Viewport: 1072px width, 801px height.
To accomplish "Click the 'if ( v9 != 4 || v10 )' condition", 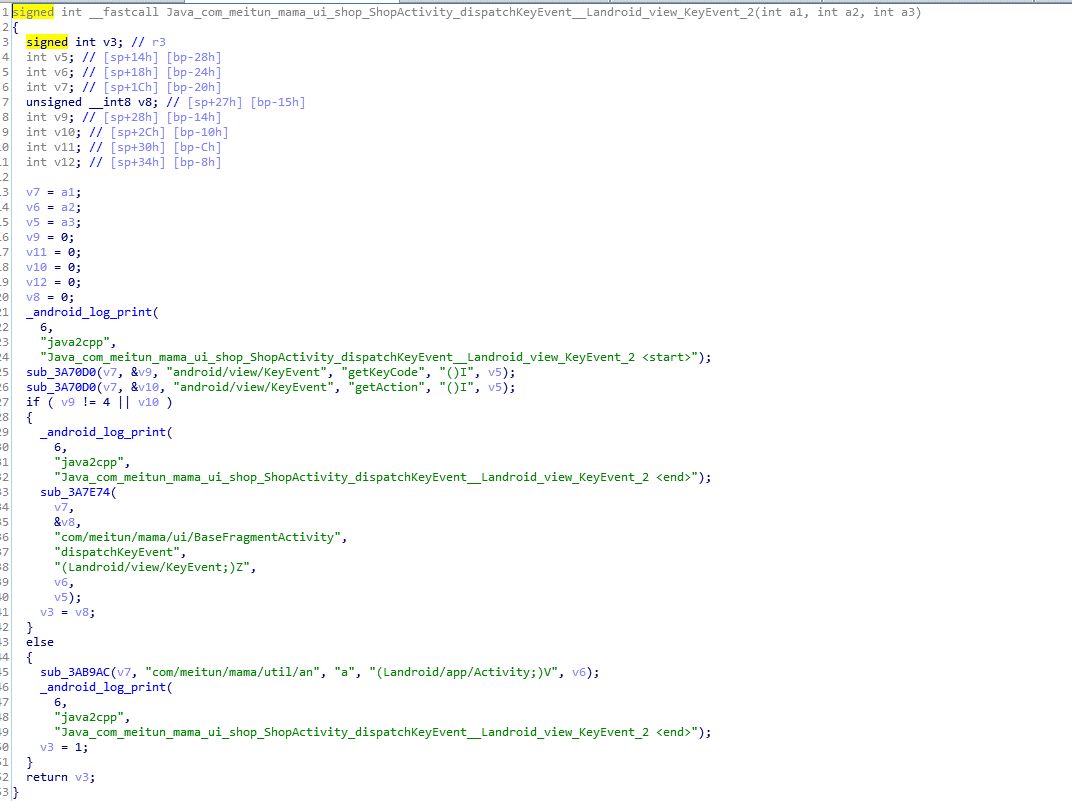I will [x=99, y=402].
